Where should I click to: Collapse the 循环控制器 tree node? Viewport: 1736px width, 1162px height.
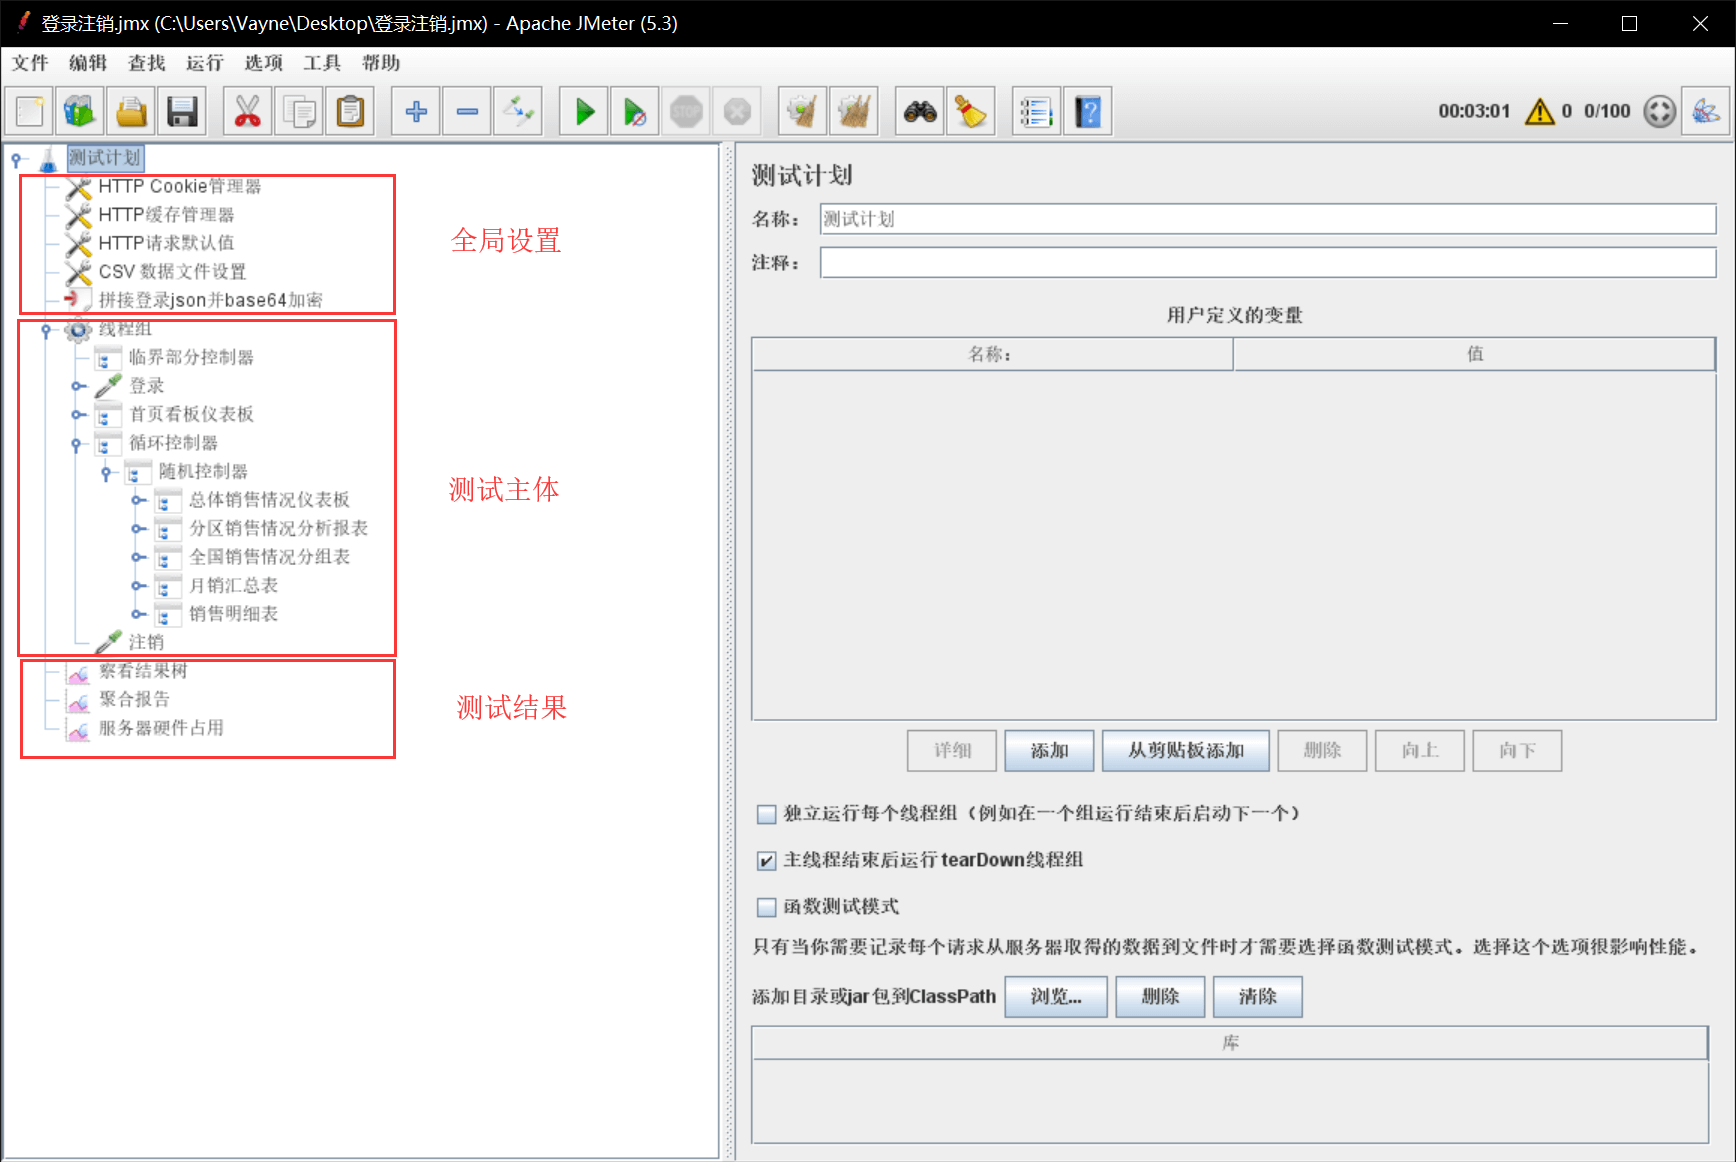click(x=76, y=444)
